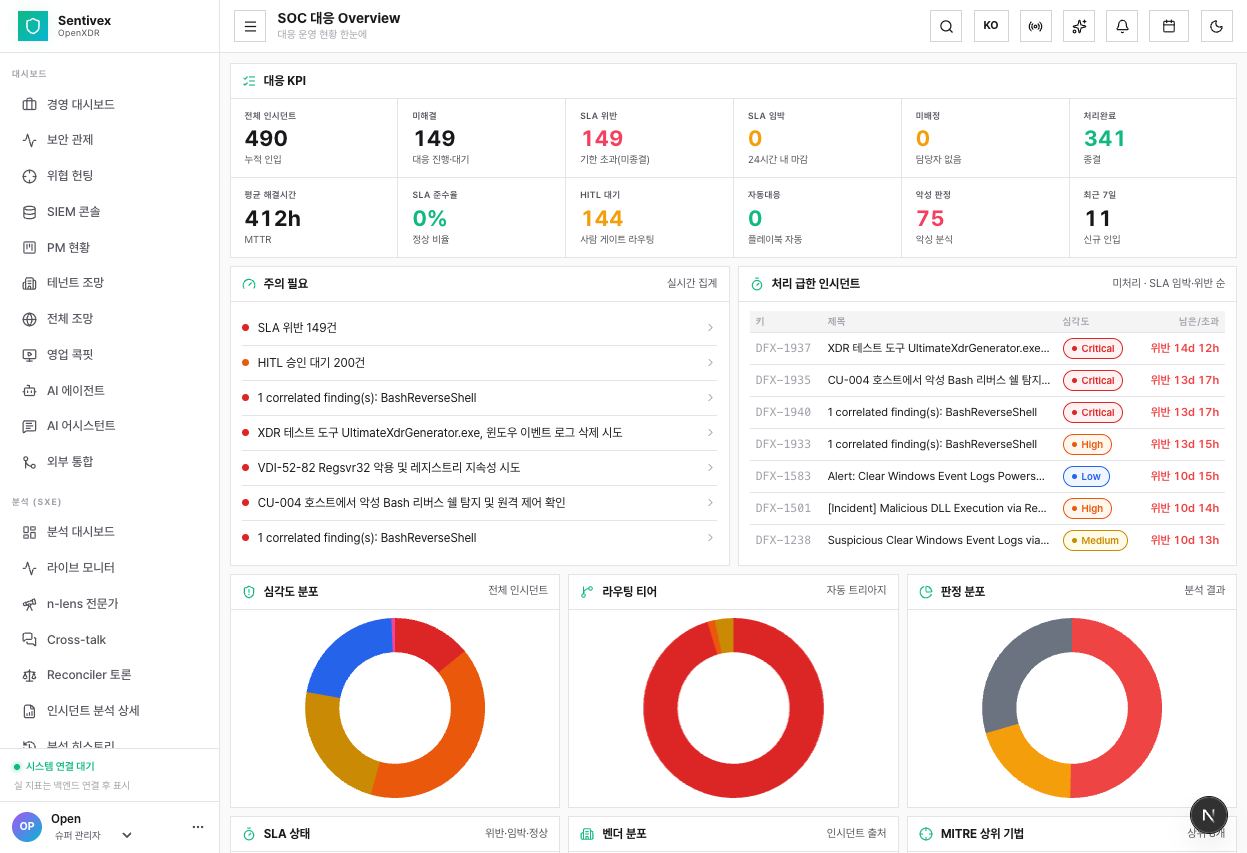Open PM 현황 in sidebar

[x=109, y=247]
